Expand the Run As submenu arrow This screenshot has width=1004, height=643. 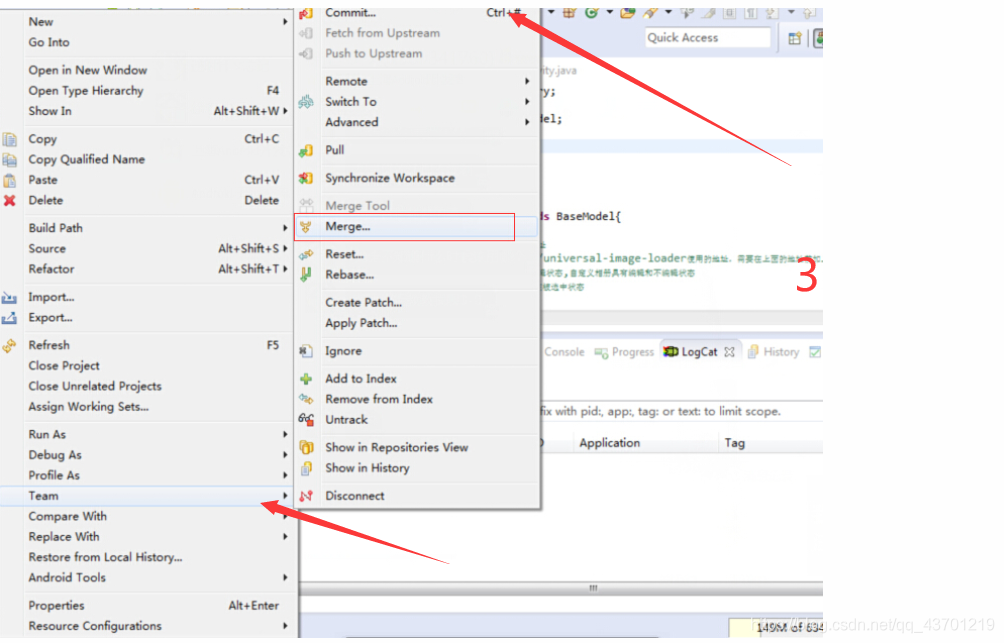point(285,434)
